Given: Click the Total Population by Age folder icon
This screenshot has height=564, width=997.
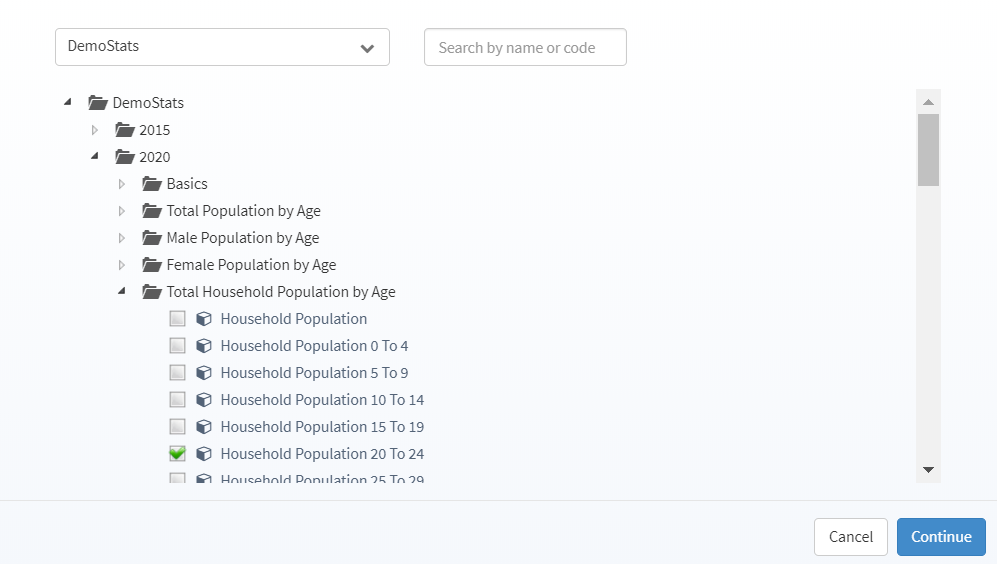Looking at the screenshot, I should click(x=152, y=210).
